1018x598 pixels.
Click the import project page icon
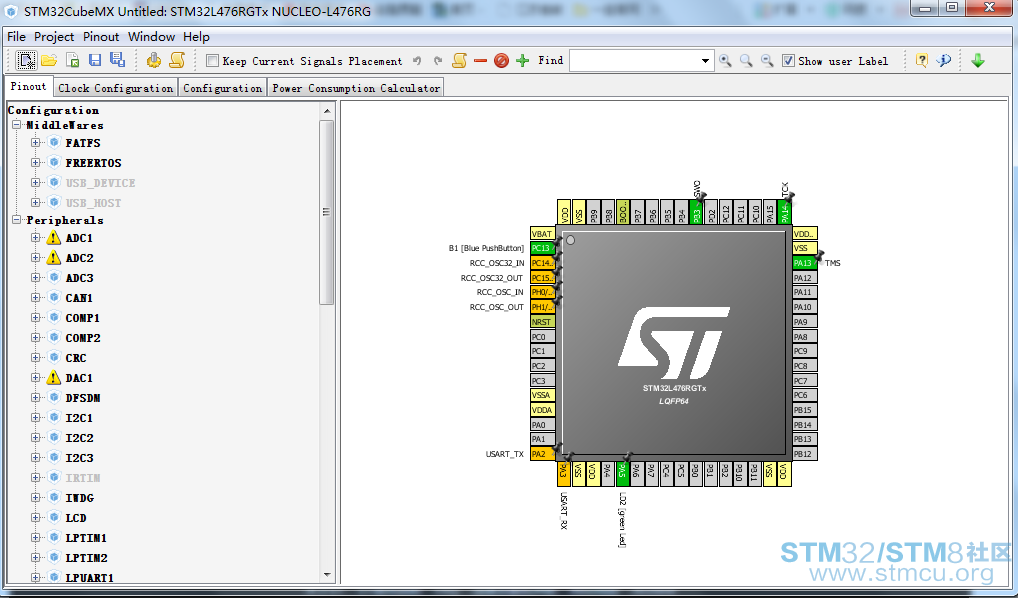coord(73,60)
